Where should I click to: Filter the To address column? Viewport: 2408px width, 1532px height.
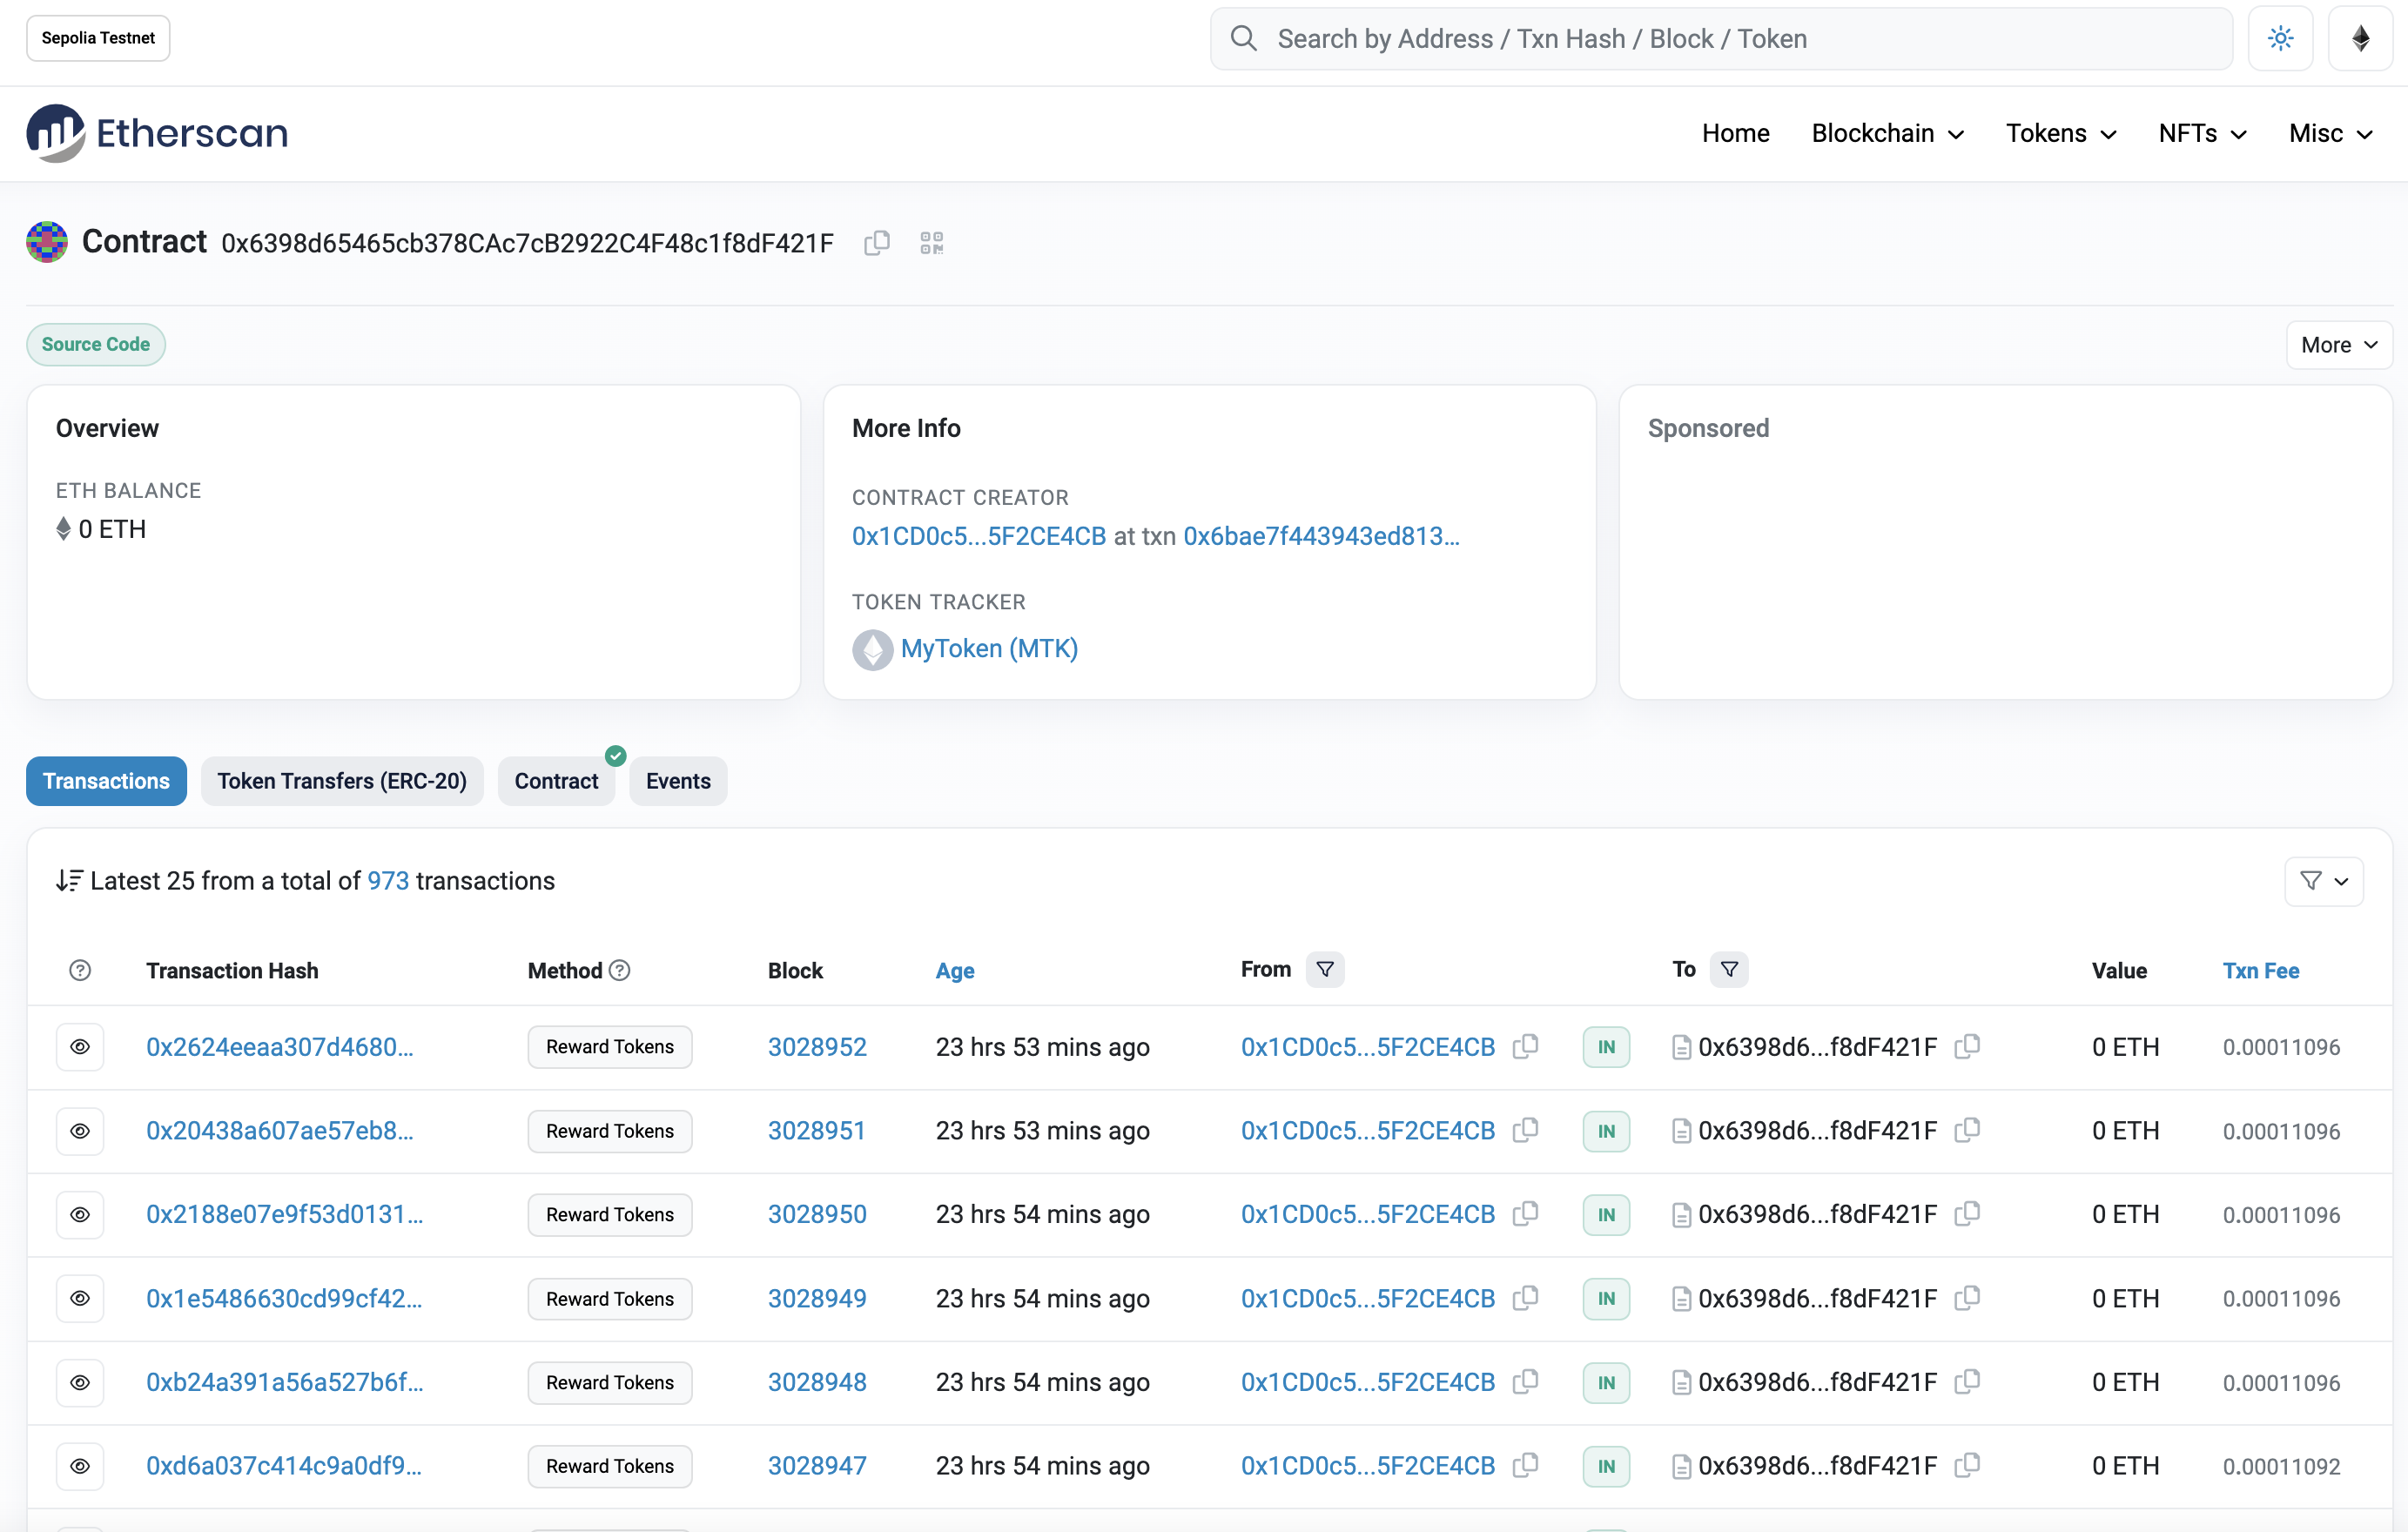[x=1729, y=969]
